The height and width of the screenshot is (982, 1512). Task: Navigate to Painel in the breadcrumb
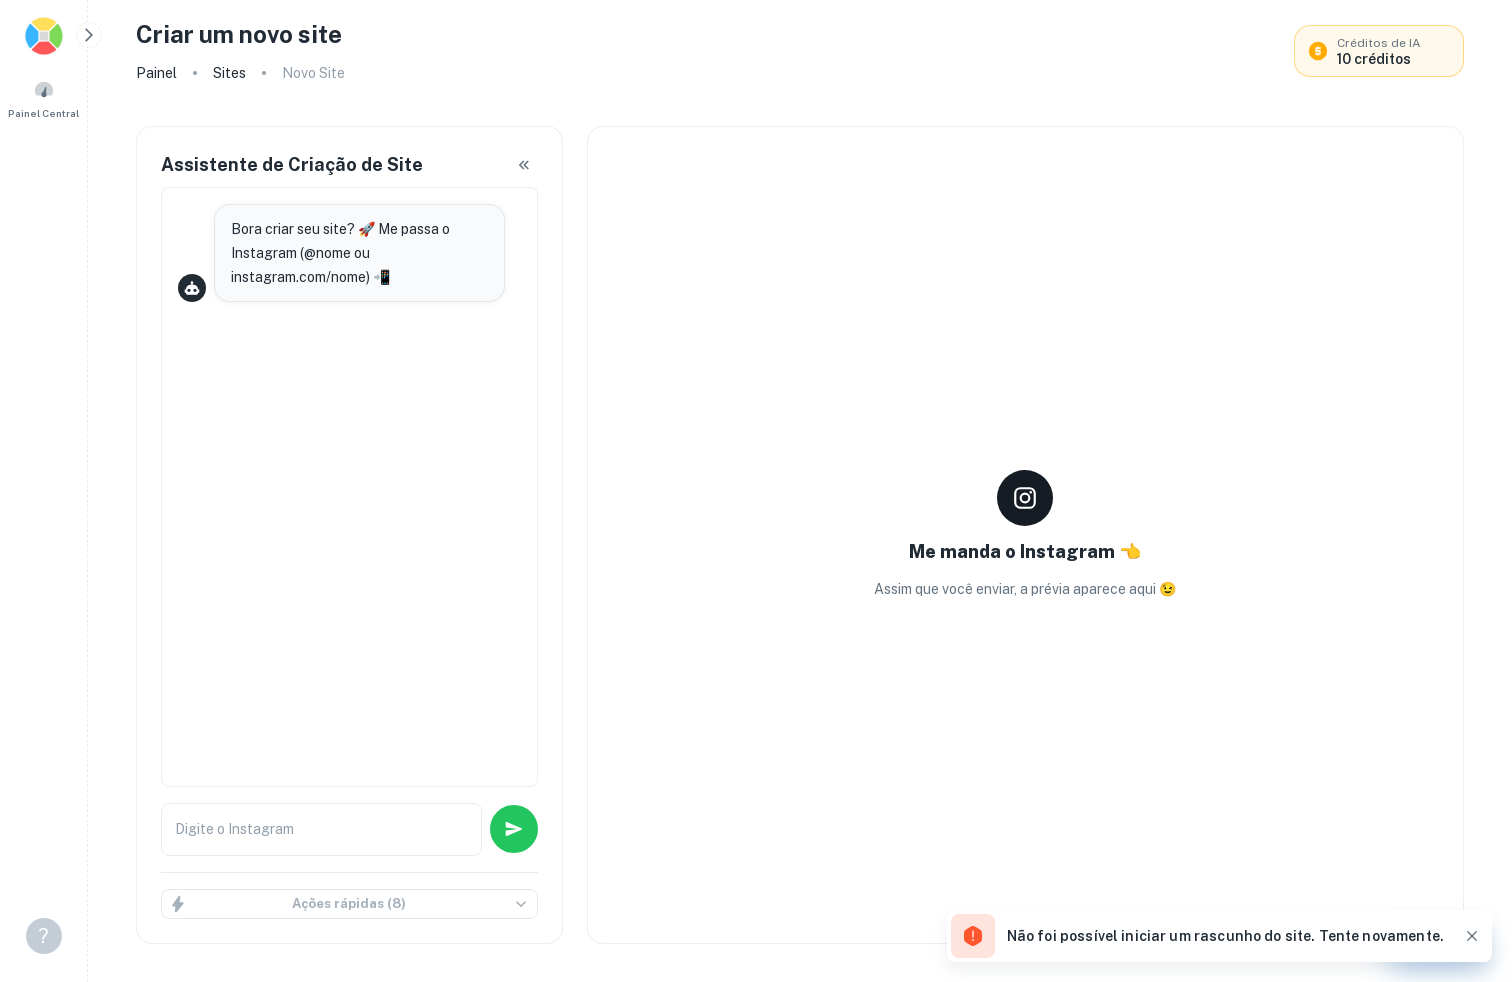click(x=157, y=73)
